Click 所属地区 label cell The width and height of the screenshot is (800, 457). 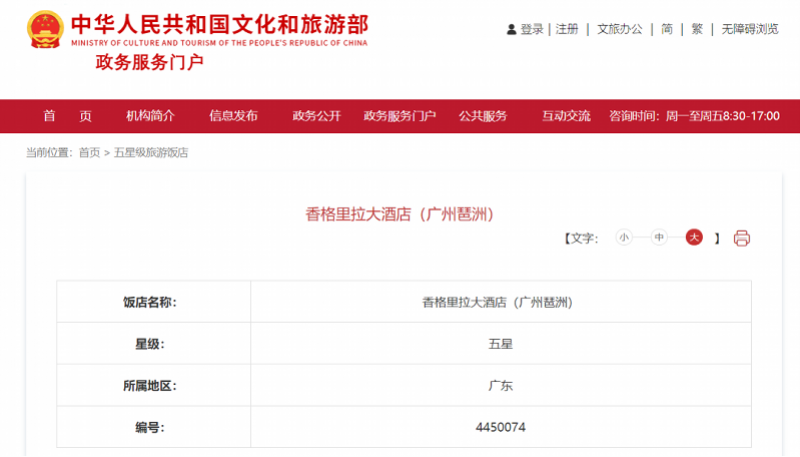point(154,386)
